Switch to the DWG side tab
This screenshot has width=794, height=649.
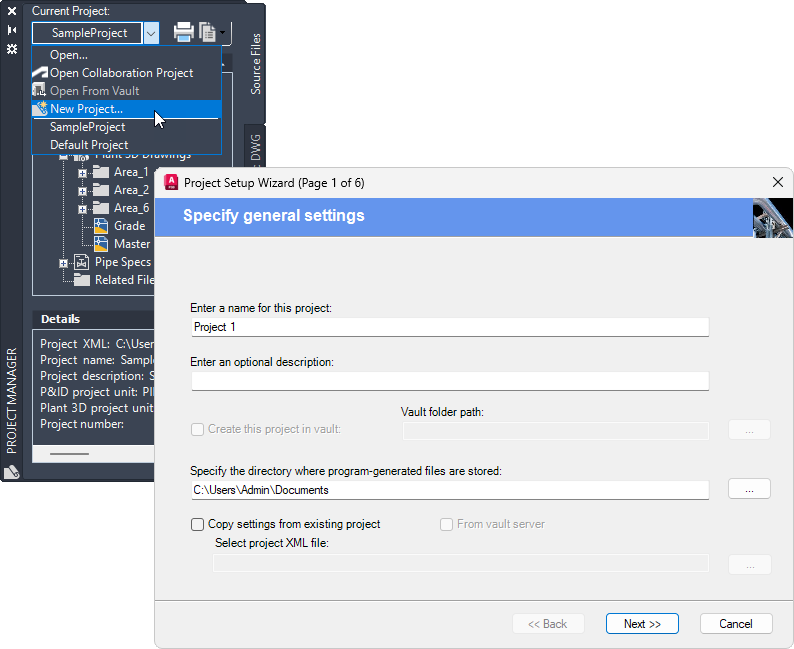click(256, 147)
